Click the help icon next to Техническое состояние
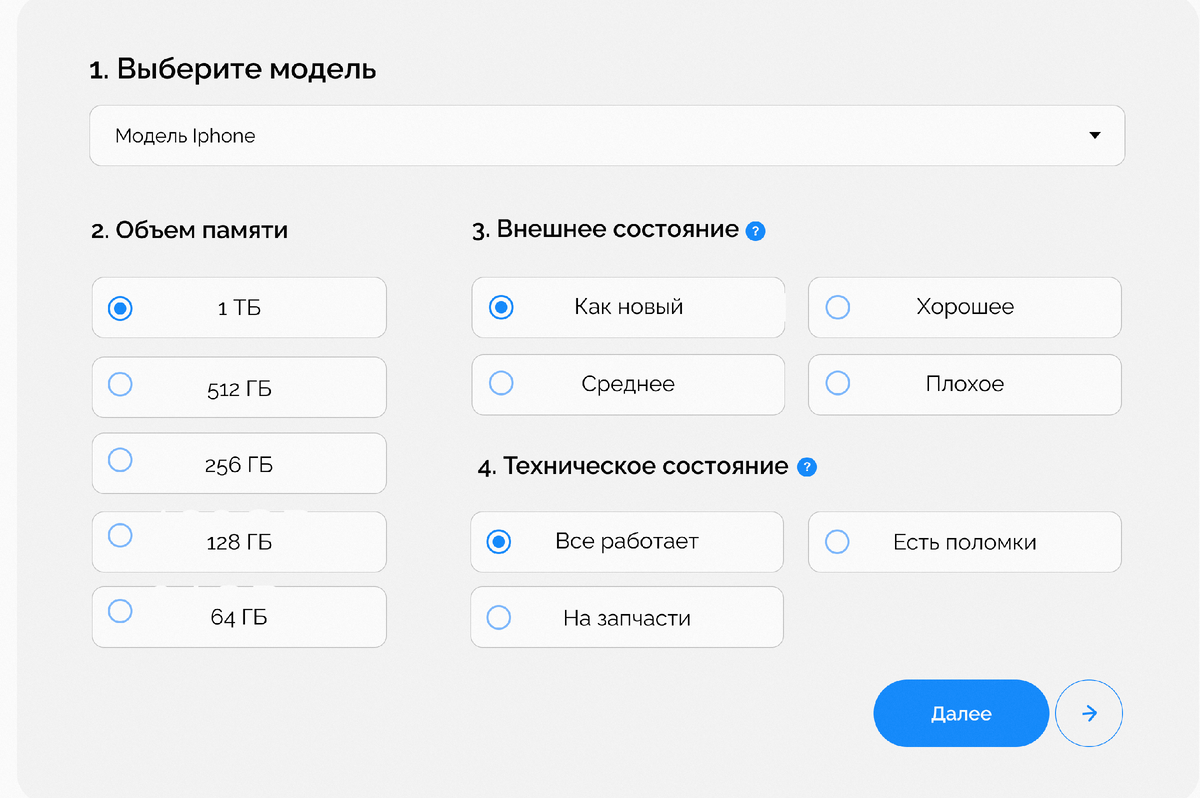The height and width of the screenshot is (798, 1200). point(807,467)
